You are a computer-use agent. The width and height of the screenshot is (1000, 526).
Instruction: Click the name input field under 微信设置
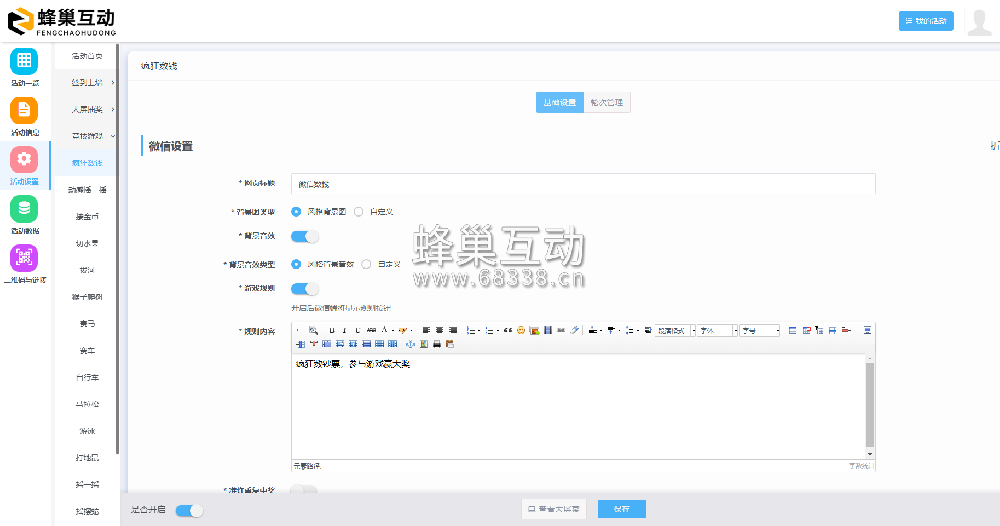pos(583,184)
